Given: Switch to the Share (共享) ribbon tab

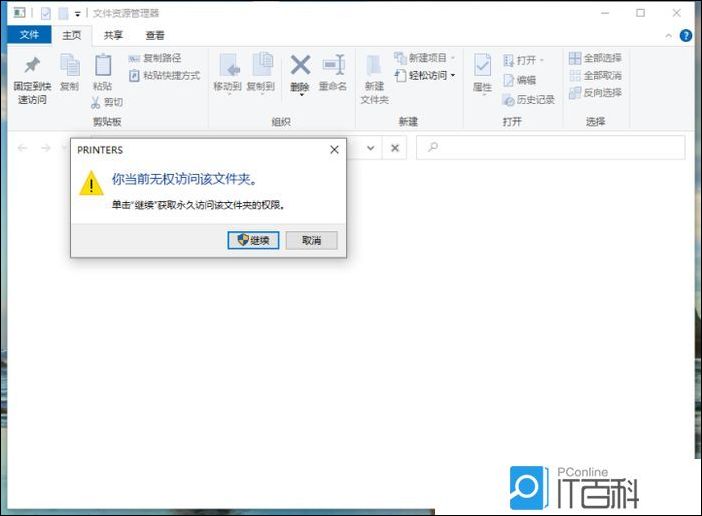Looking at the screenshot, I should coord(113,35).
